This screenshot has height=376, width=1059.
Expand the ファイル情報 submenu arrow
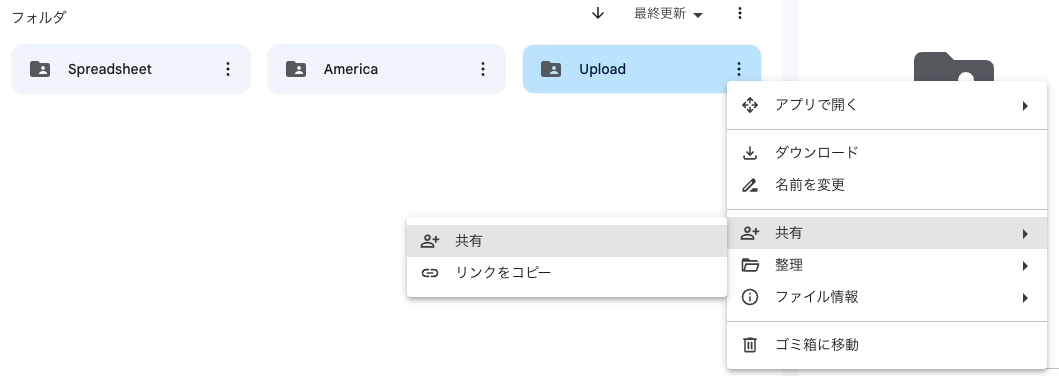tap(1025, 298)
